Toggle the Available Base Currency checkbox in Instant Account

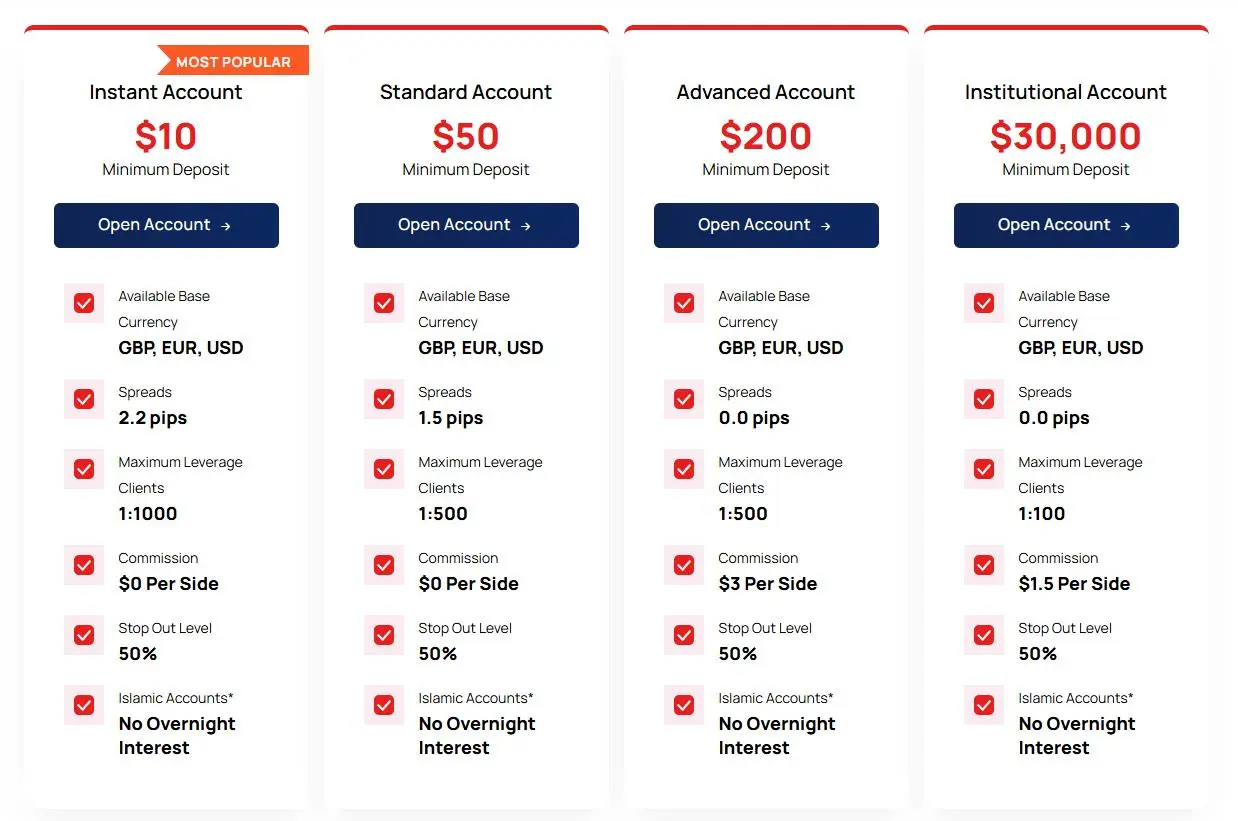[84, 303]
